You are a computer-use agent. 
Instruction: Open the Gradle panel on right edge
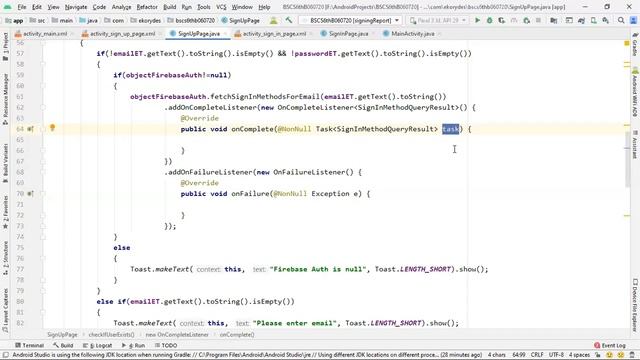635,45
